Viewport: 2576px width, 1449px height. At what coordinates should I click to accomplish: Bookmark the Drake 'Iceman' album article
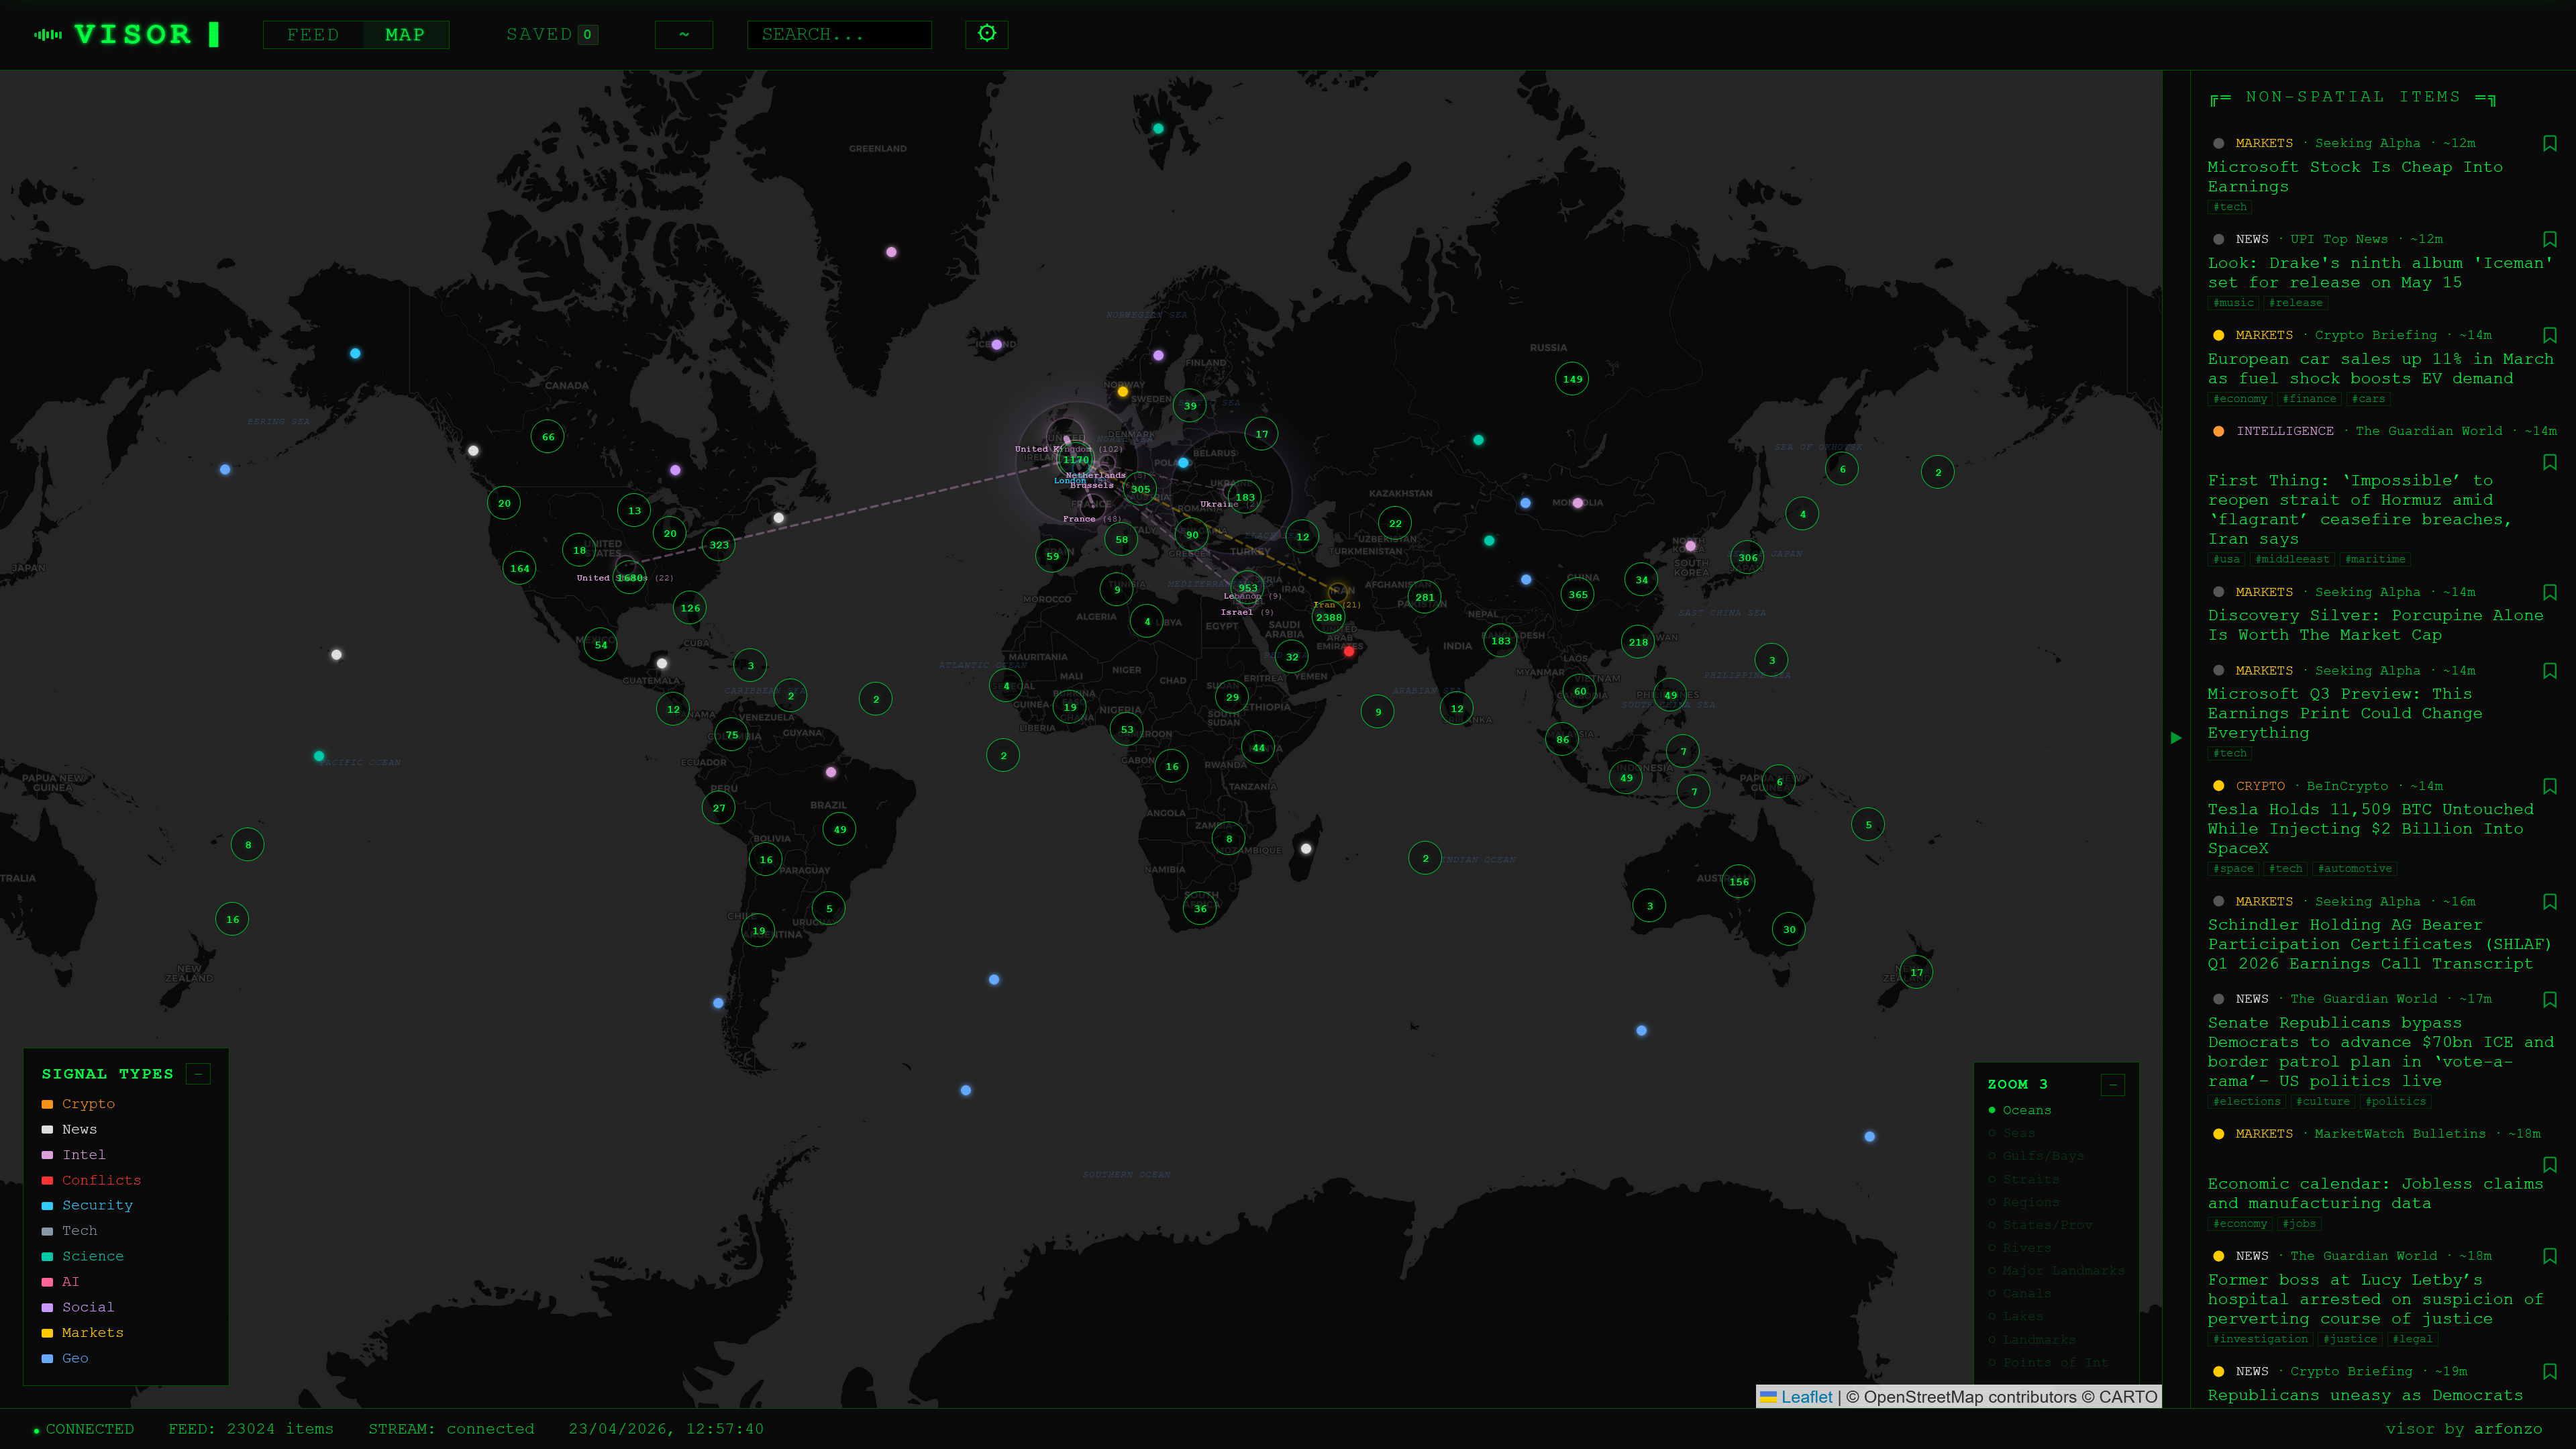pyautogui.click(x=2549, y=240)
